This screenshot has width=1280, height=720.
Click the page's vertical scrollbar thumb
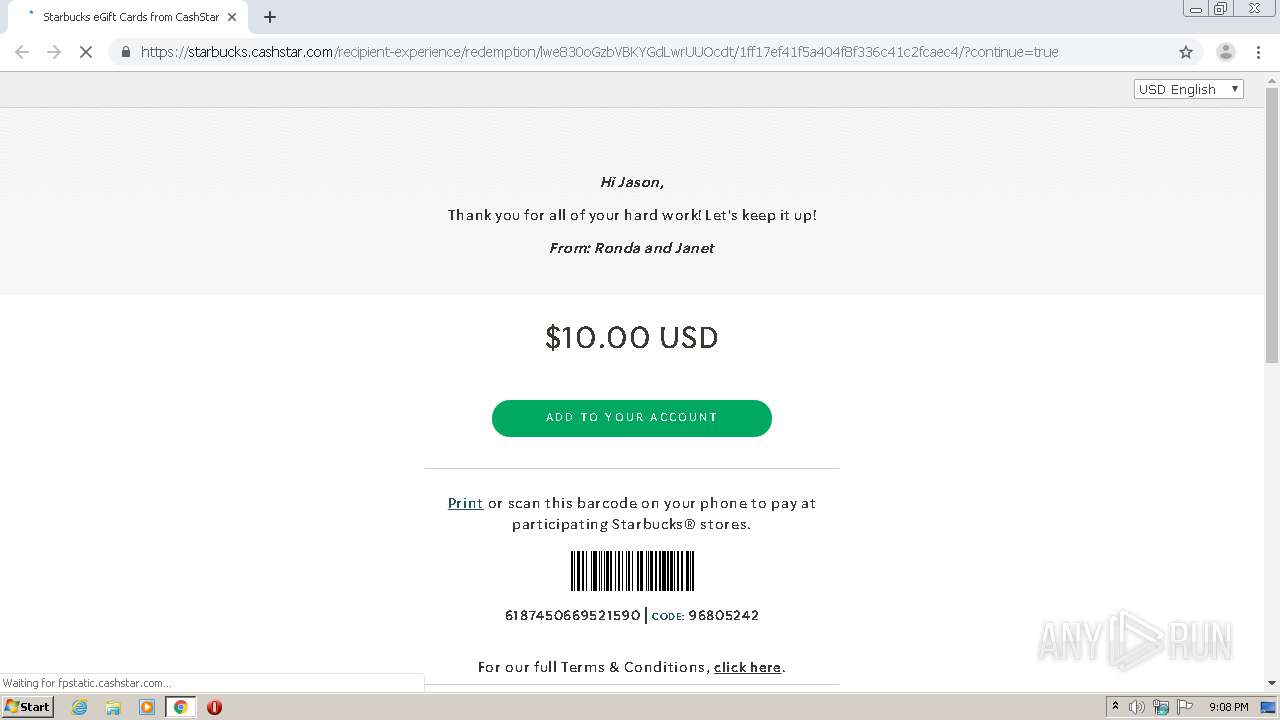pos(1272,225)
